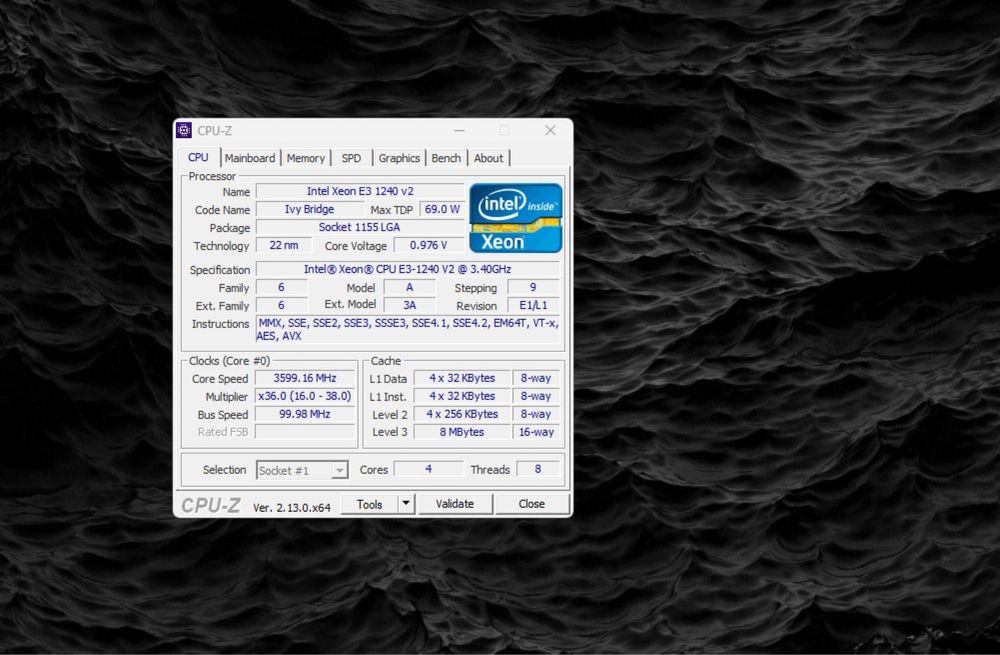Click the Core Voltage value 0.976 V

click(x=429, y=245)
